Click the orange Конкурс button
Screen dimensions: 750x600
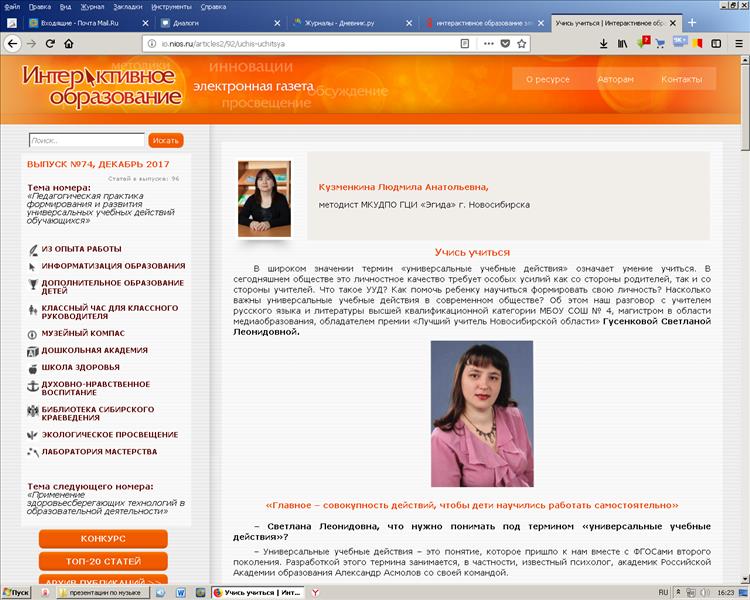point(103,539)
